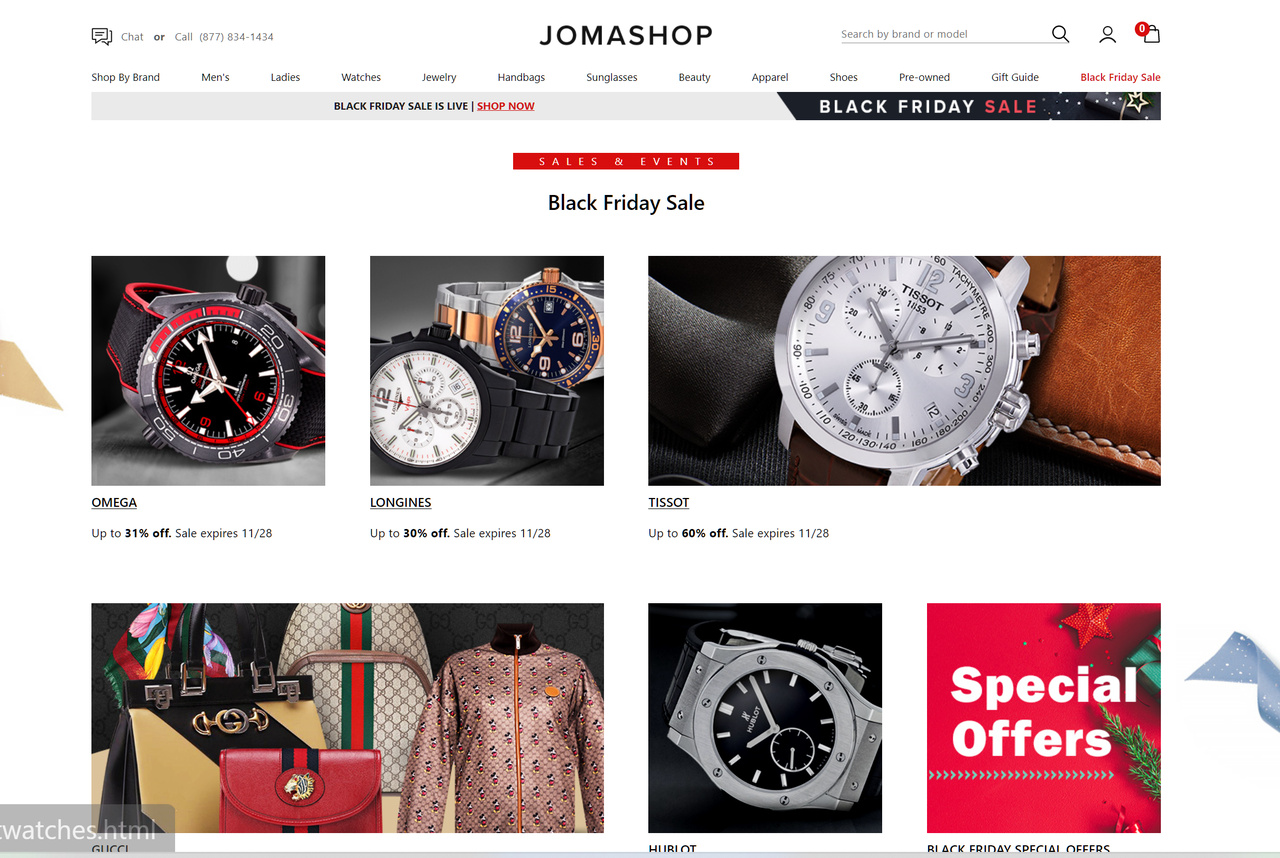Open the Watches menu

[x=361, y=77]
